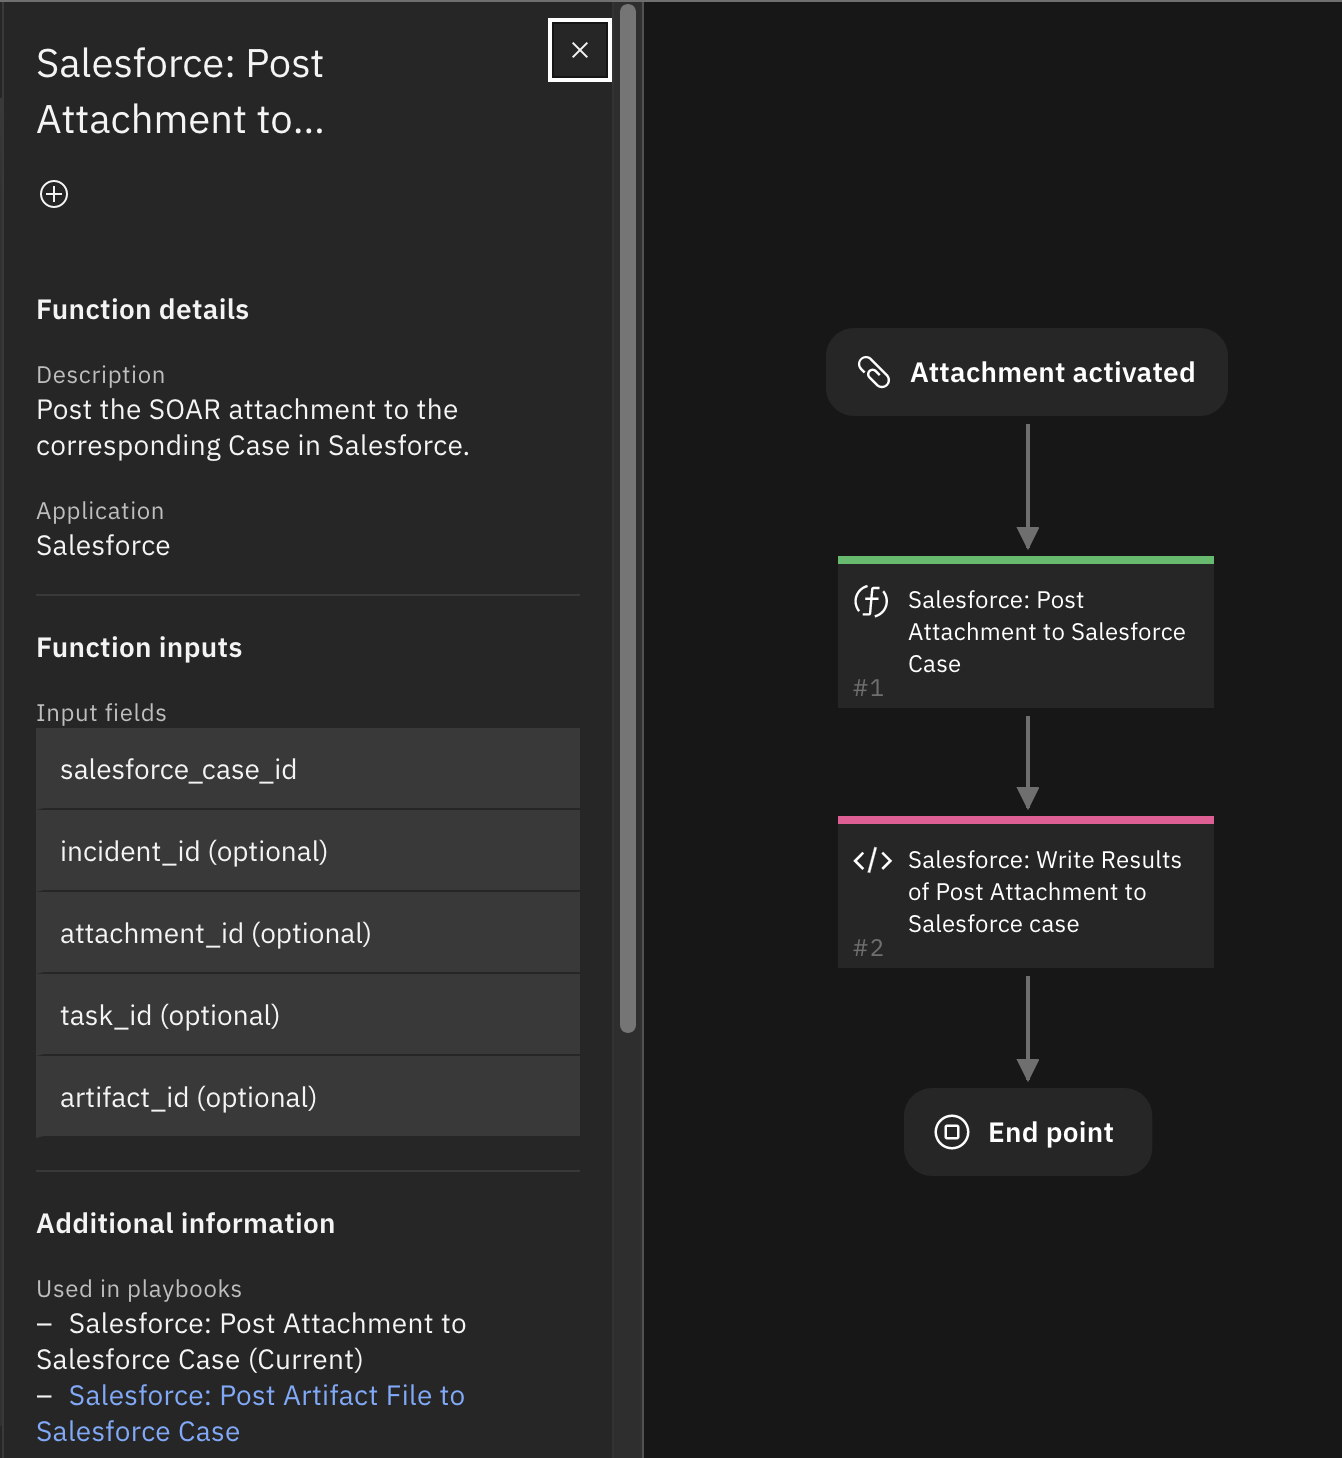Click the current playbook entry marked (Current)
The height and width of the screenshot is (1458, 1342).
(x=251, y=1341)
